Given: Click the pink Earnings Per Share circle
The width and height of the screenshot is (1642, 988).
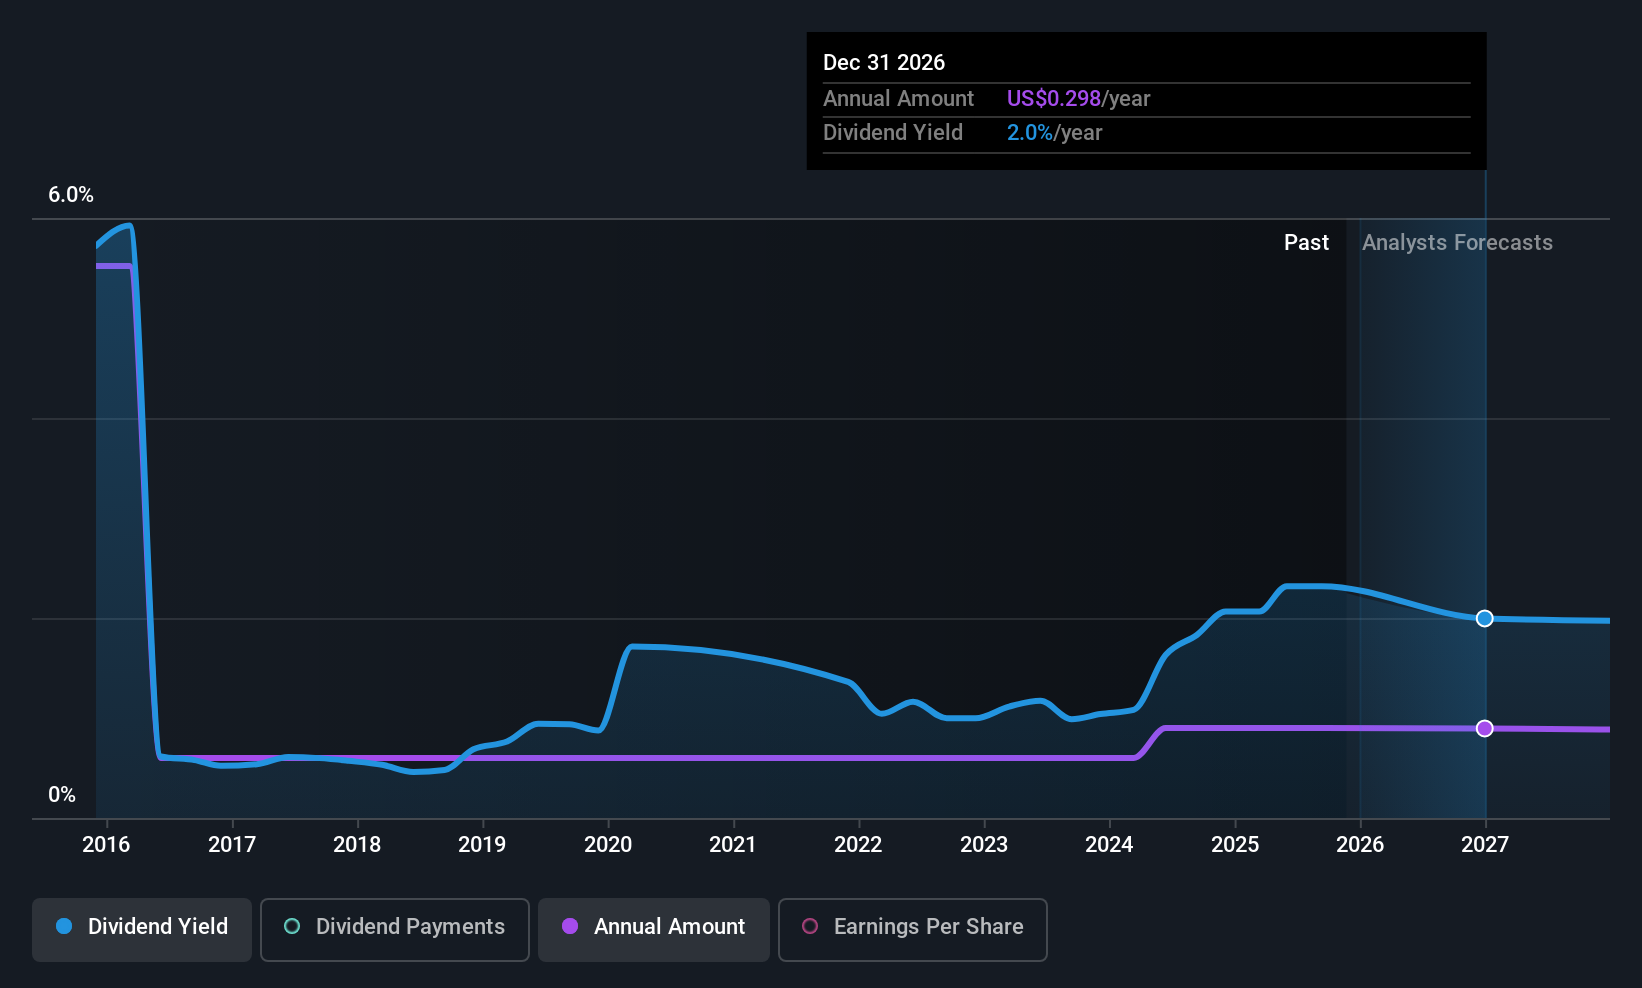Looking at the screenshot, I should 810,927.
